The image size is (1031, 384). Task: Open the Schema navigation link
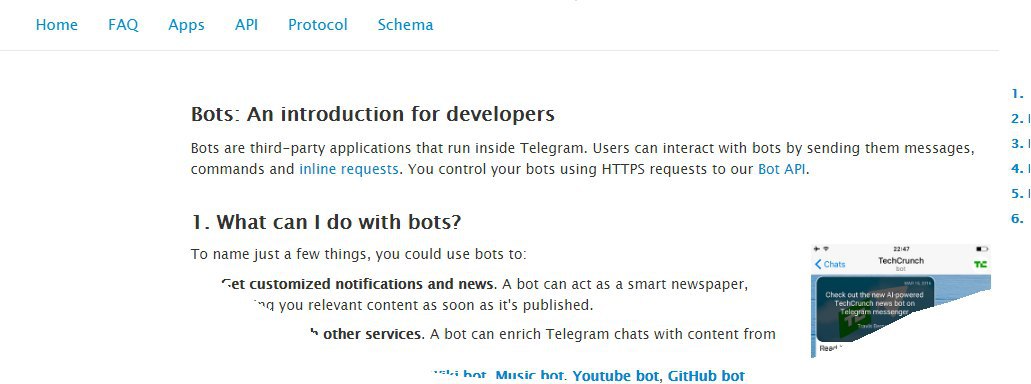tap(405, 25)
